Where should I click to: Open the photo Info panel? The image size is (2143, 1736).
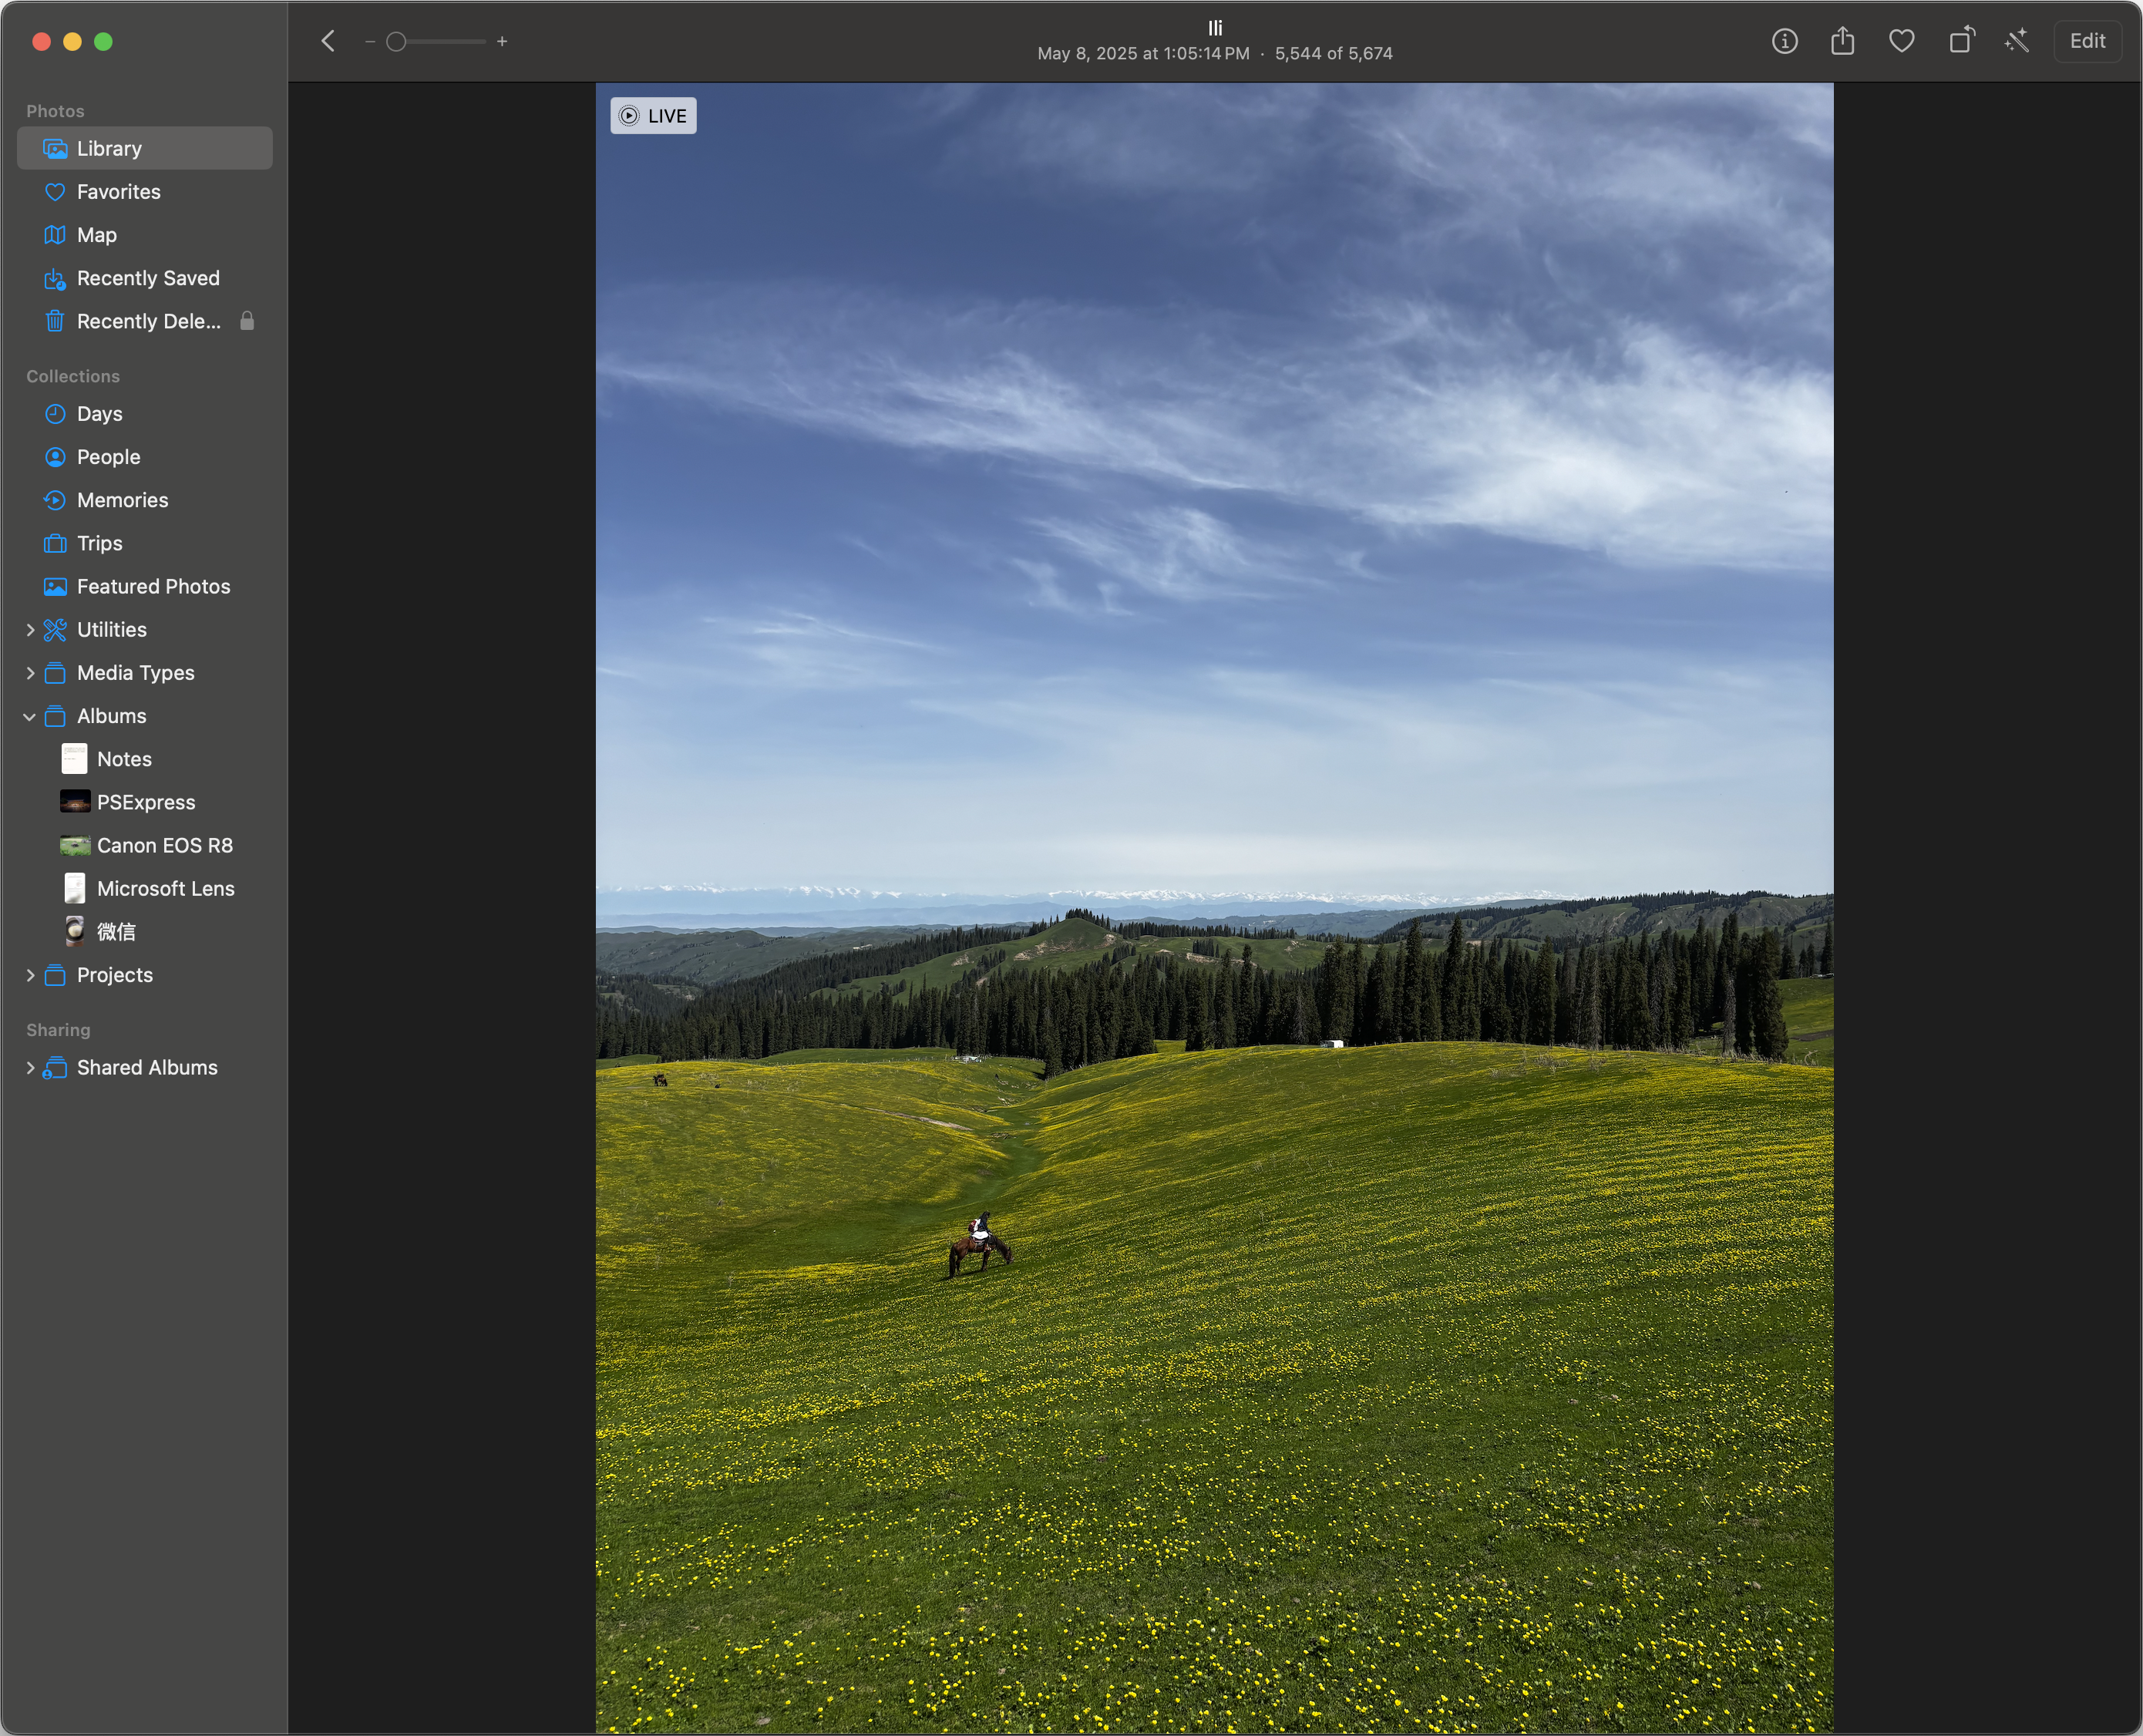(x=1784, y=41)
